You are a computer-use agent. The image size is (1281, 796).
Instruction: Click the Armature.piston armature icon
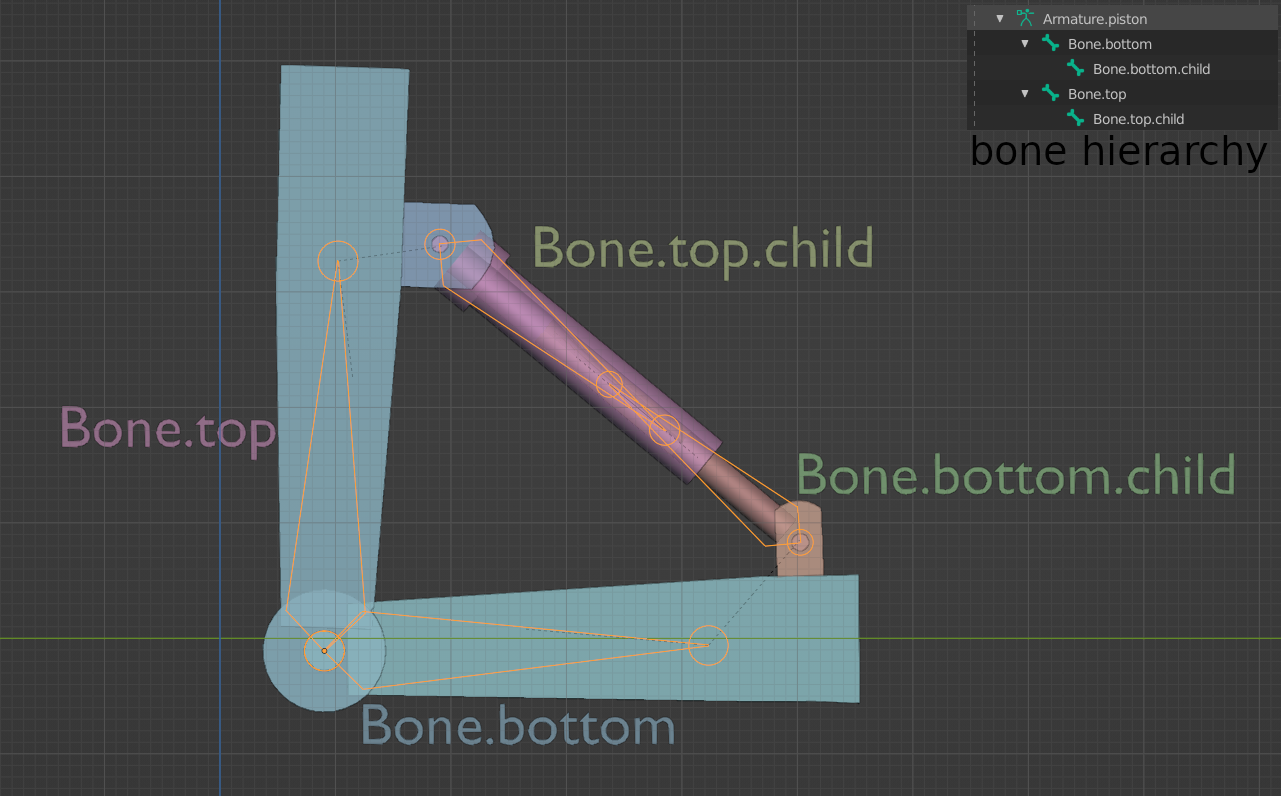coord(1023,18)
